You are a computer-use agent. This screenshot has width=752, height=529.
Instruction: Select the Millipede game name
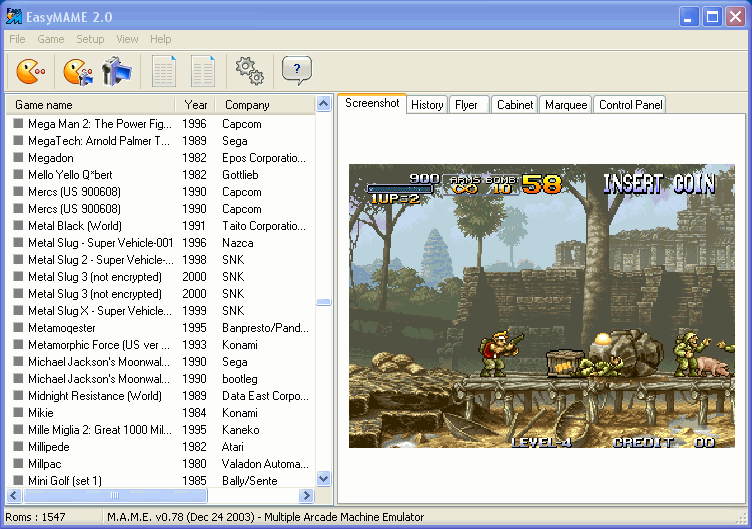[x=49, y=447]
